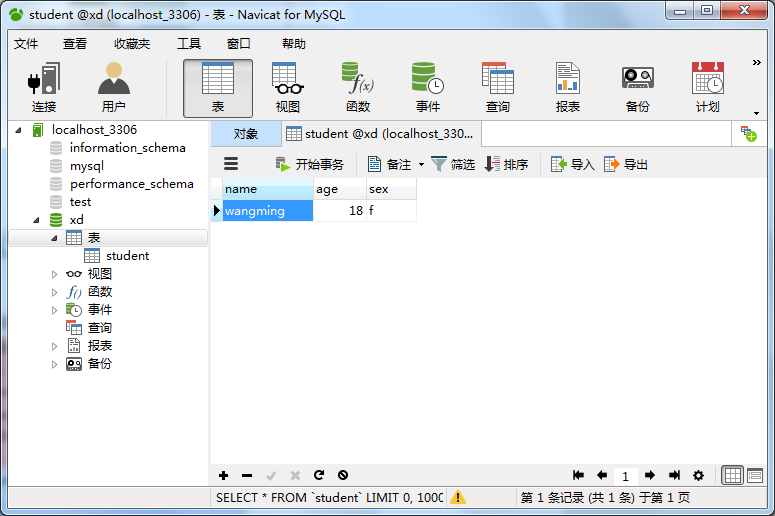Expand the 视图 views tree node
This screenshot has height=516, width=775.
[x=54, y=274]
